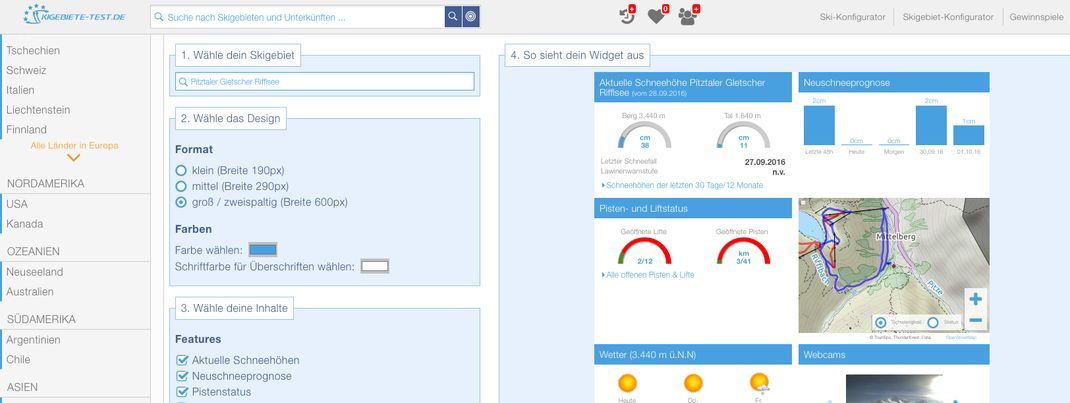This screenshot has height=403, width=1070.
Task: Zoom out of the map with minus
Action: [x=976, y=320]
